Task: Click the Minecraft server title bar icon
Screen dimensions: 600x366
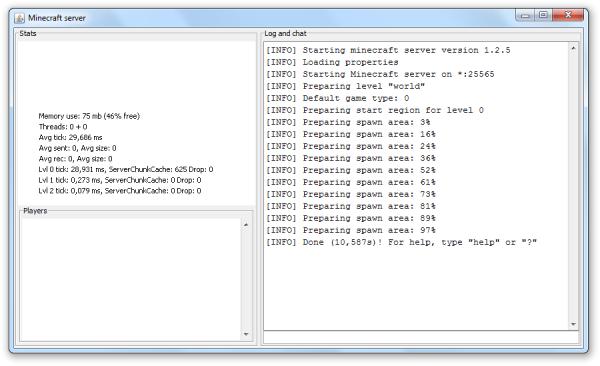Action: tap(20, 18)
